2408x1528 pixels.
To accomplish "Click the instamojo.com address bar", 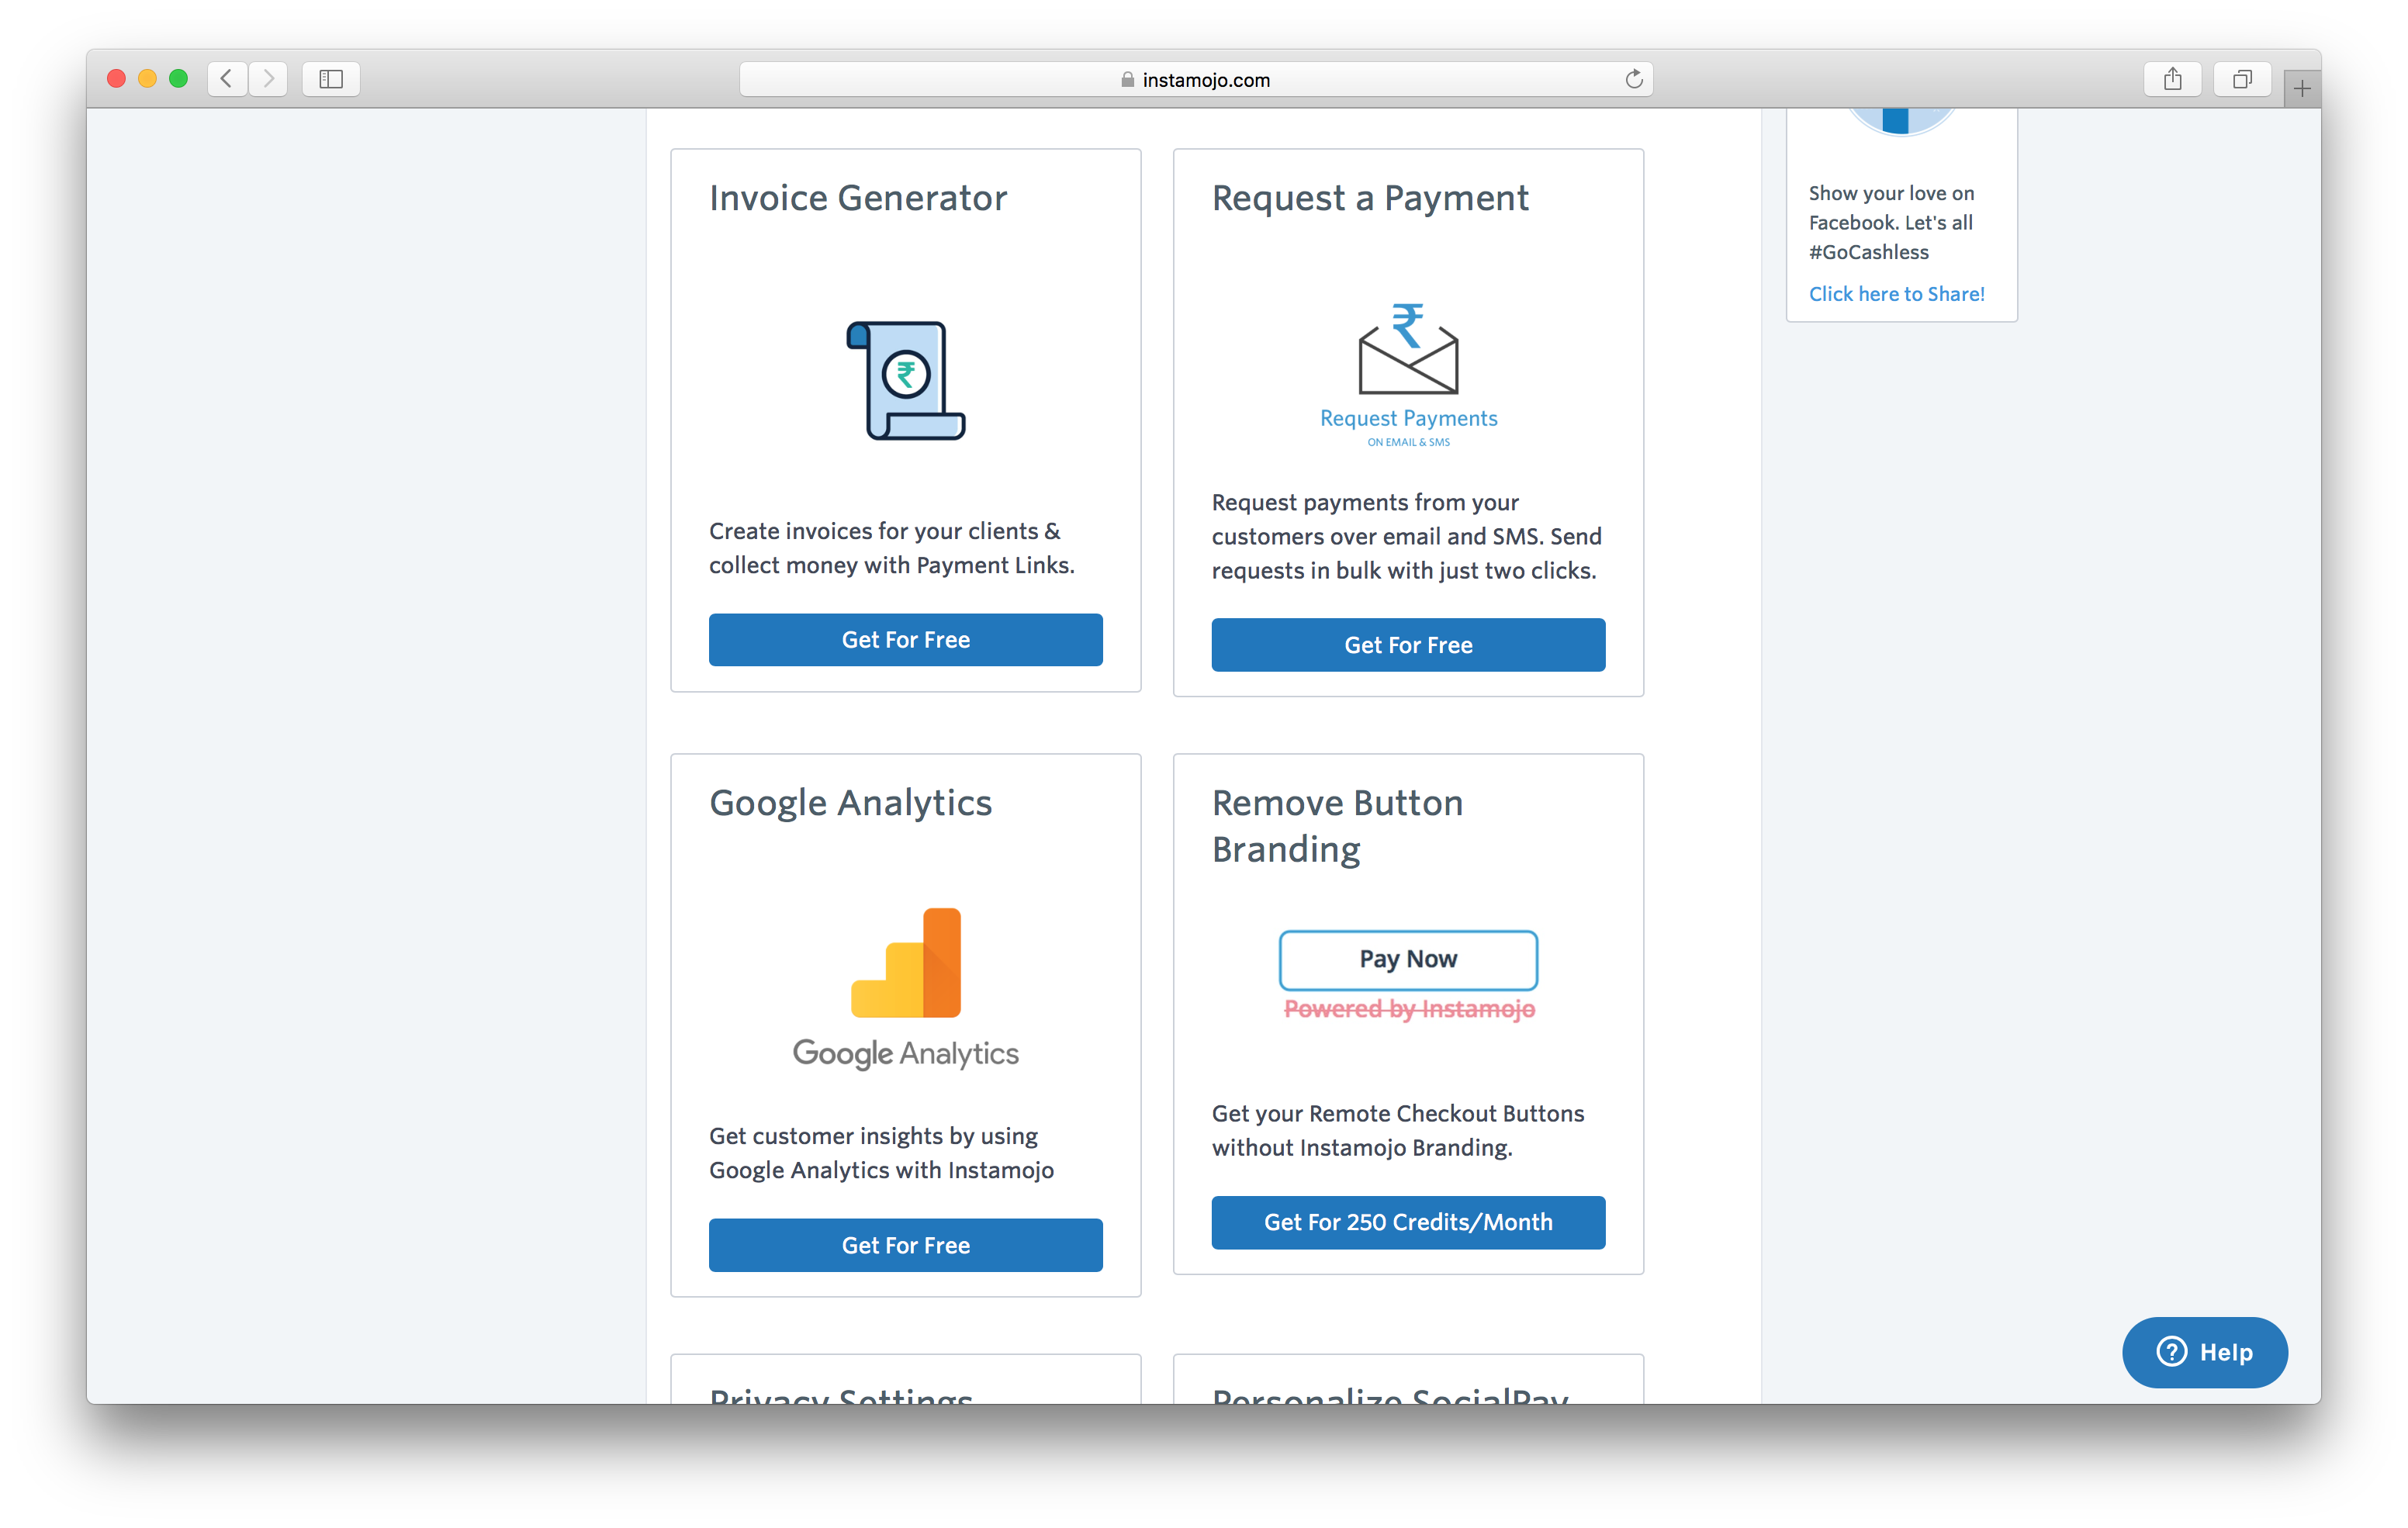I will tap(1196, 79).
